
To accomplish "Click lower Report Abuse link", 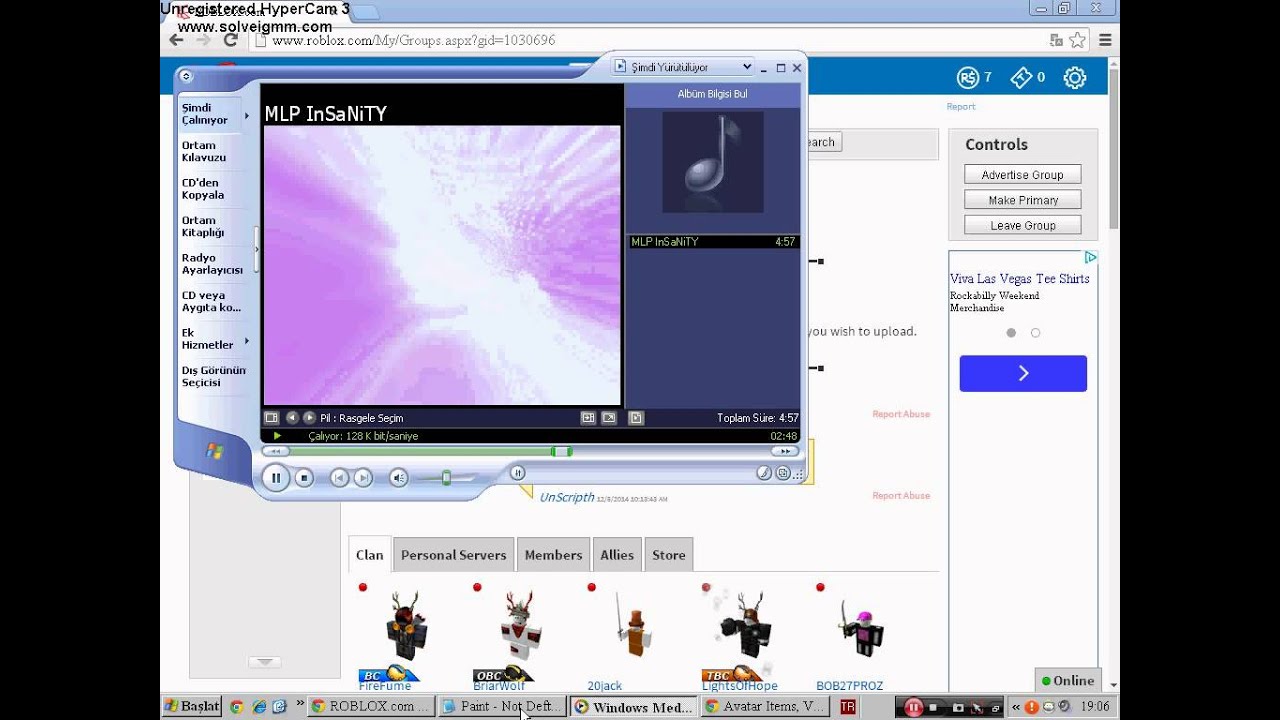I will click(x=901, y=495).
